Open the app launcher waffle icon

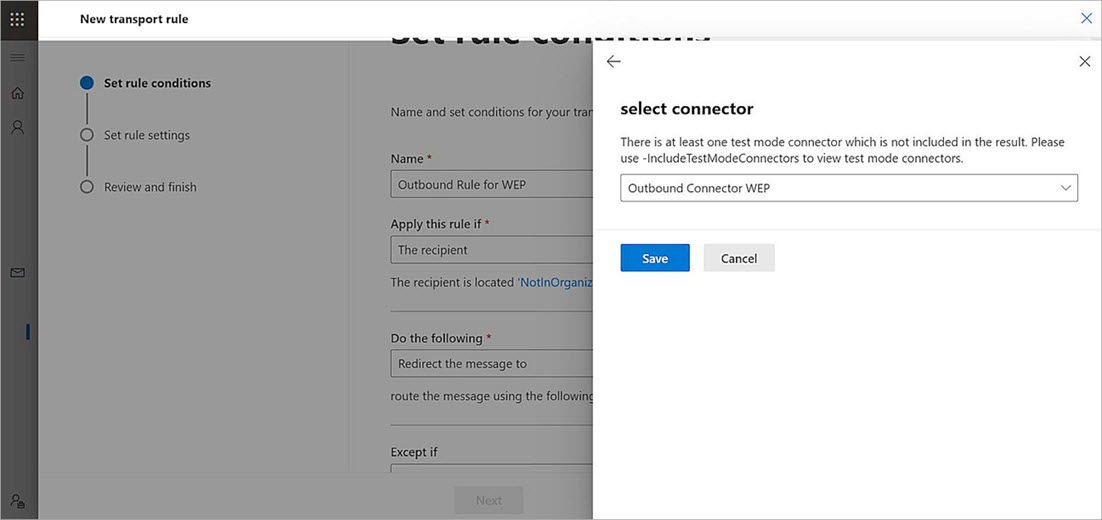point(17,19)
